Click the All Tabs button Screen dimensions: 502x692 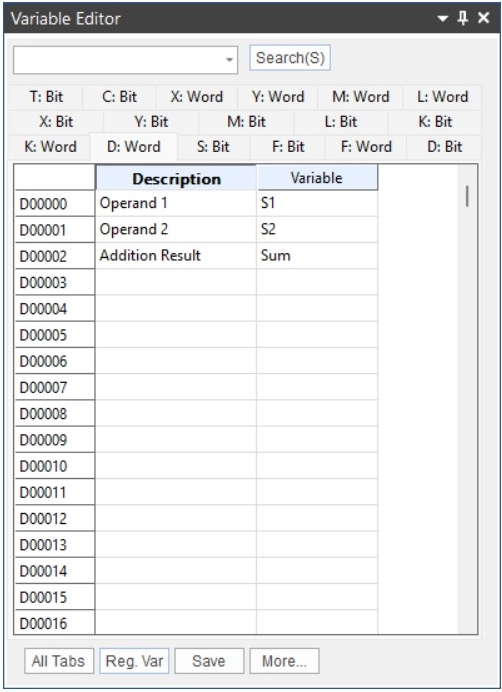tap(59, 661)
